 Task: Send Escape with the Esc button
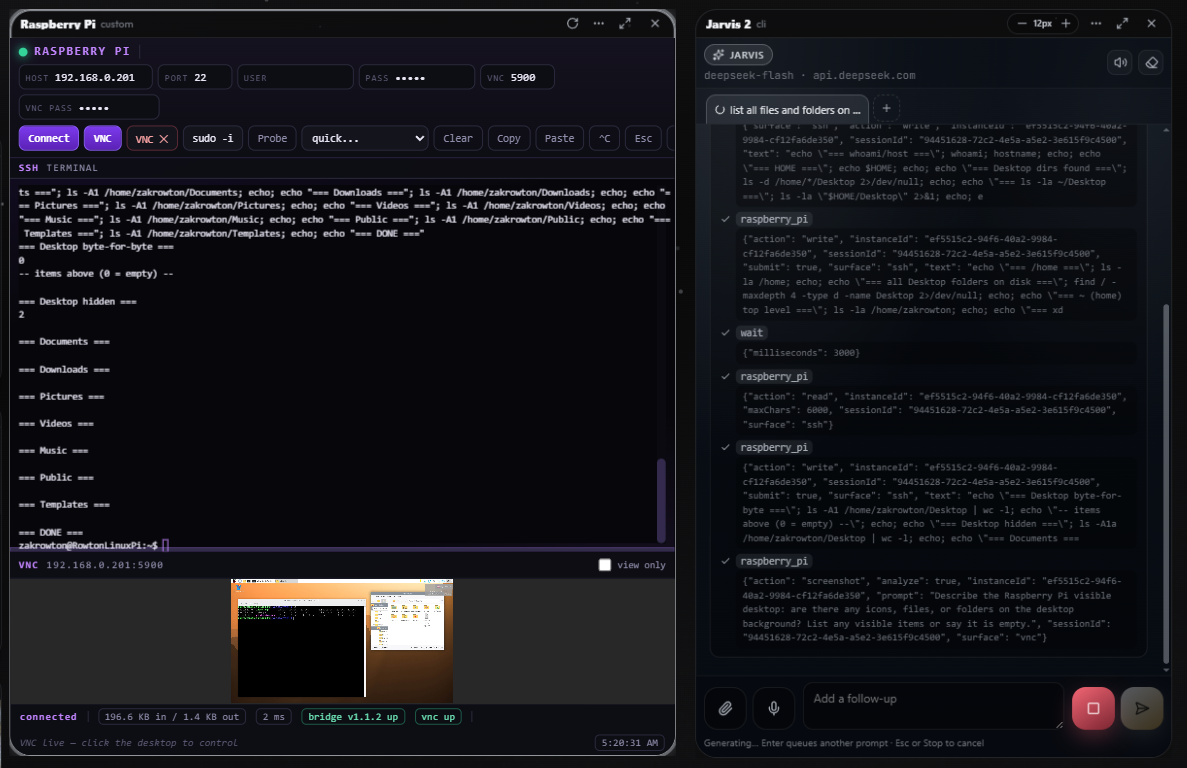643,138
